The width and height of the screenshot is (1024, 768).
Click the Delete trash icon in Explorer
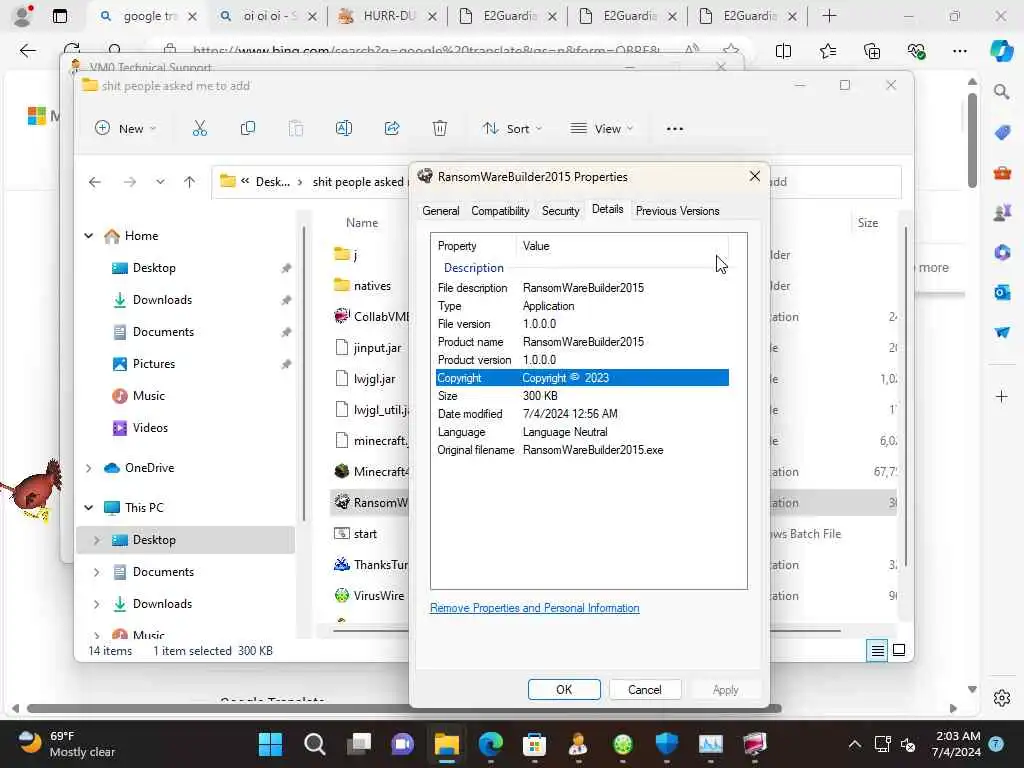(x=440, y=129)
